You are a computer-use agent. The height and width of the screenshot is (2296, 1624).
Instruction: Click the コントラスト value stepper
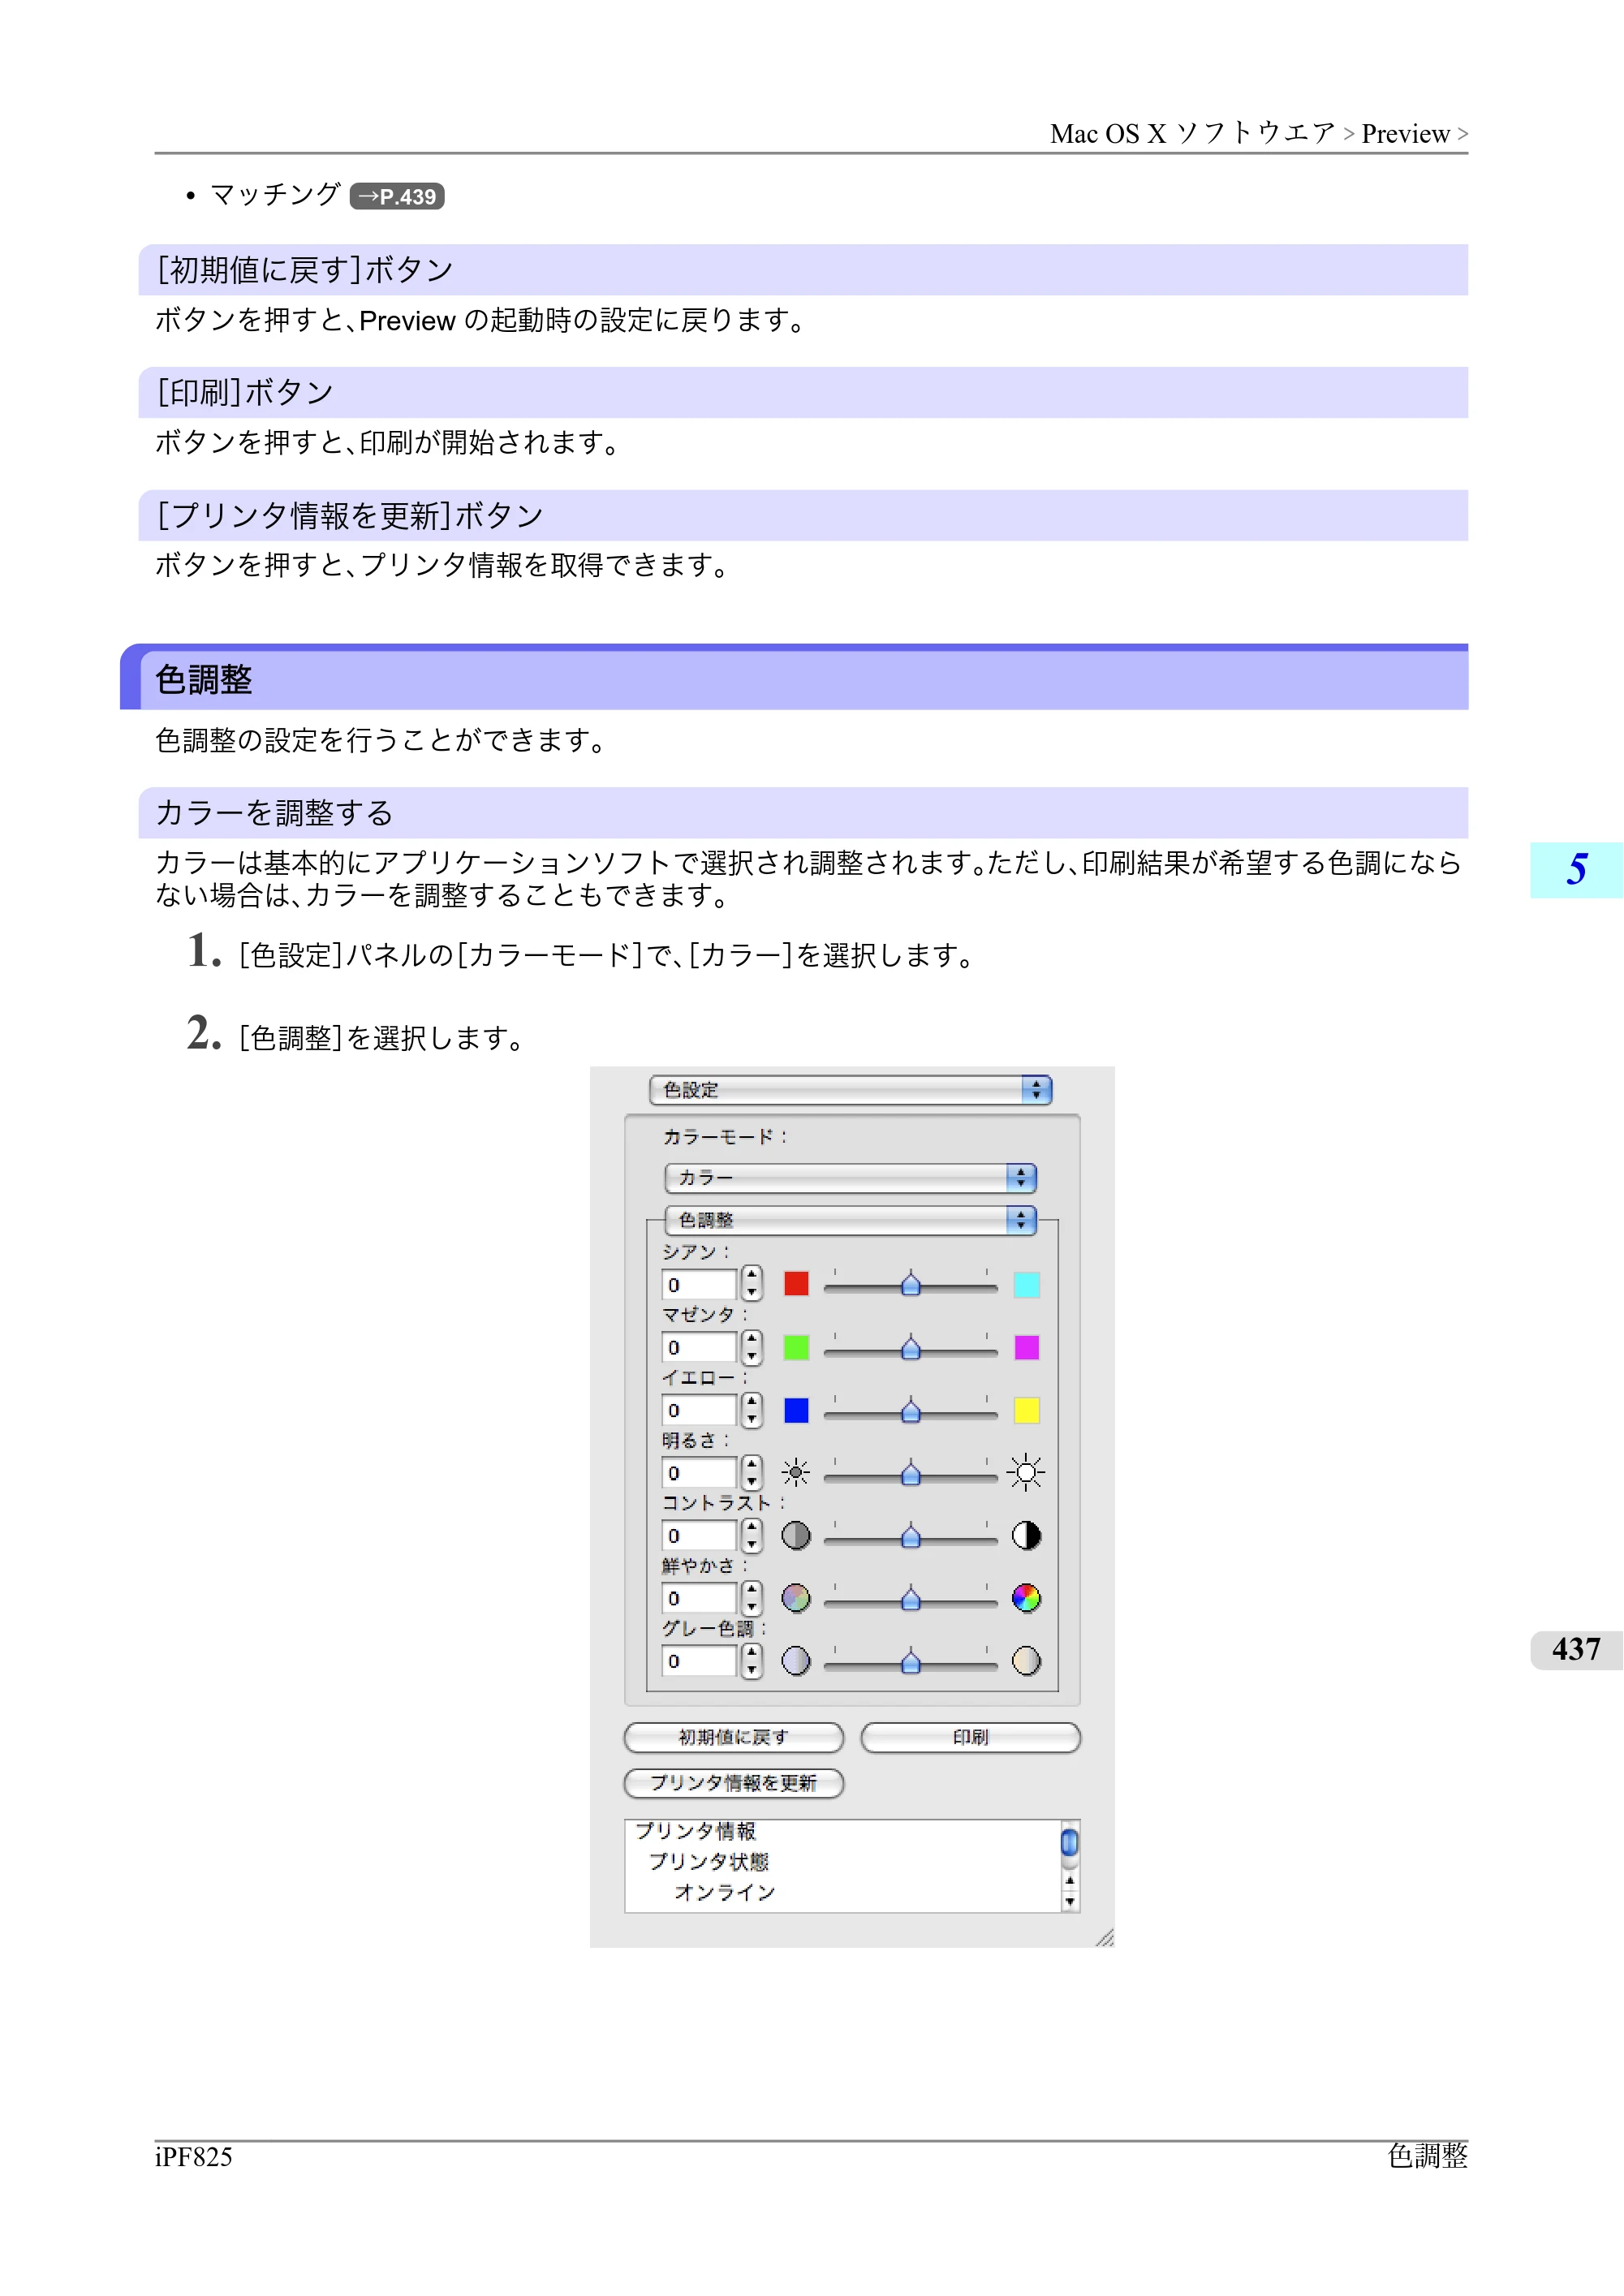752,1536
